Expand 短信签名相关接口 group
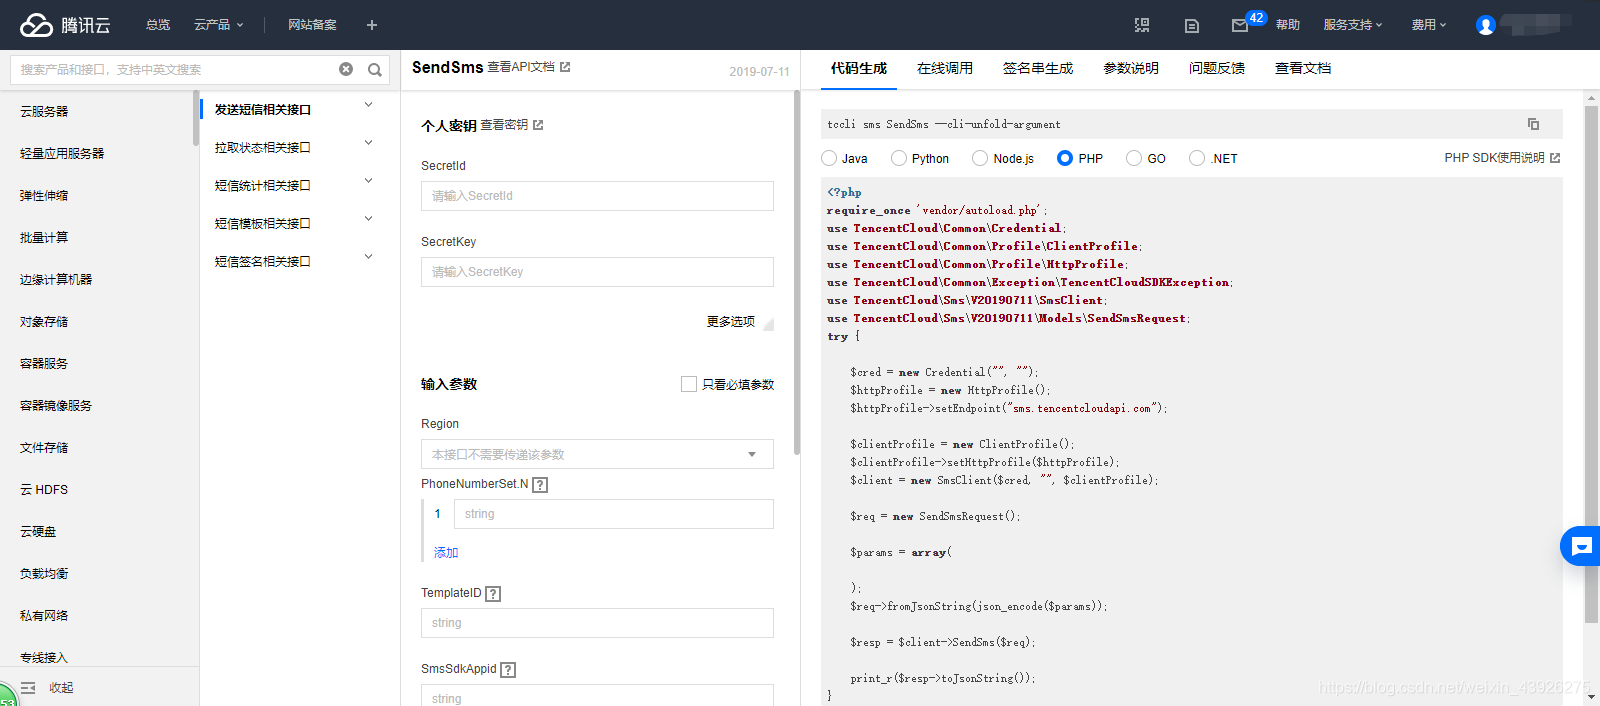Screen dimensions: 1600x706 [x=368, y=257]
